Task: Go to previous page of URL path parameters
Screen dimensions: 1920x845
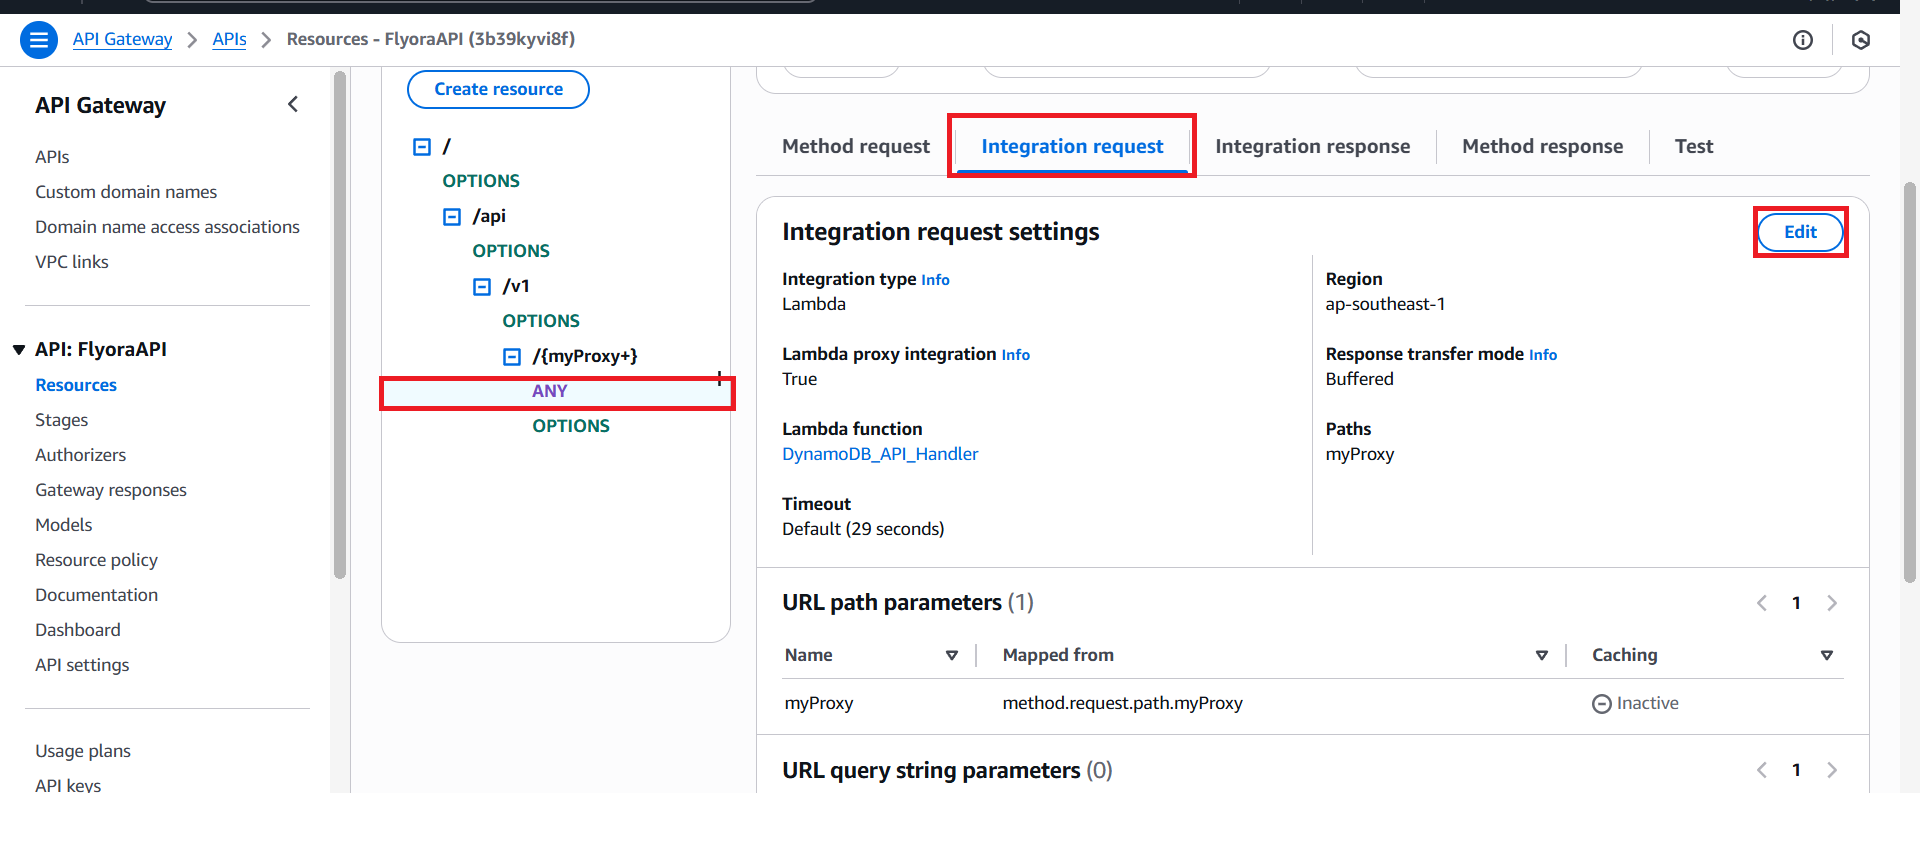Action: pyautogui.click(x=1762, y=603)
